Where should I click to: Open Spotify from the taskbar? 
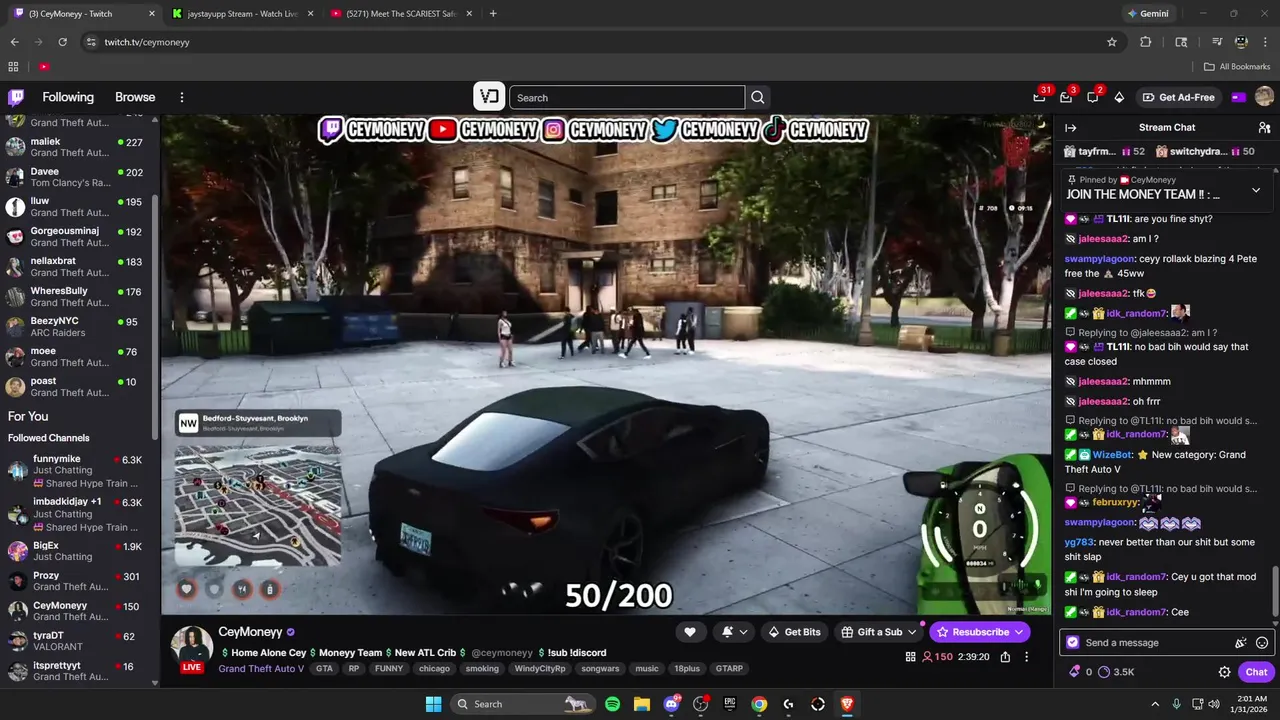click(612, 704)
